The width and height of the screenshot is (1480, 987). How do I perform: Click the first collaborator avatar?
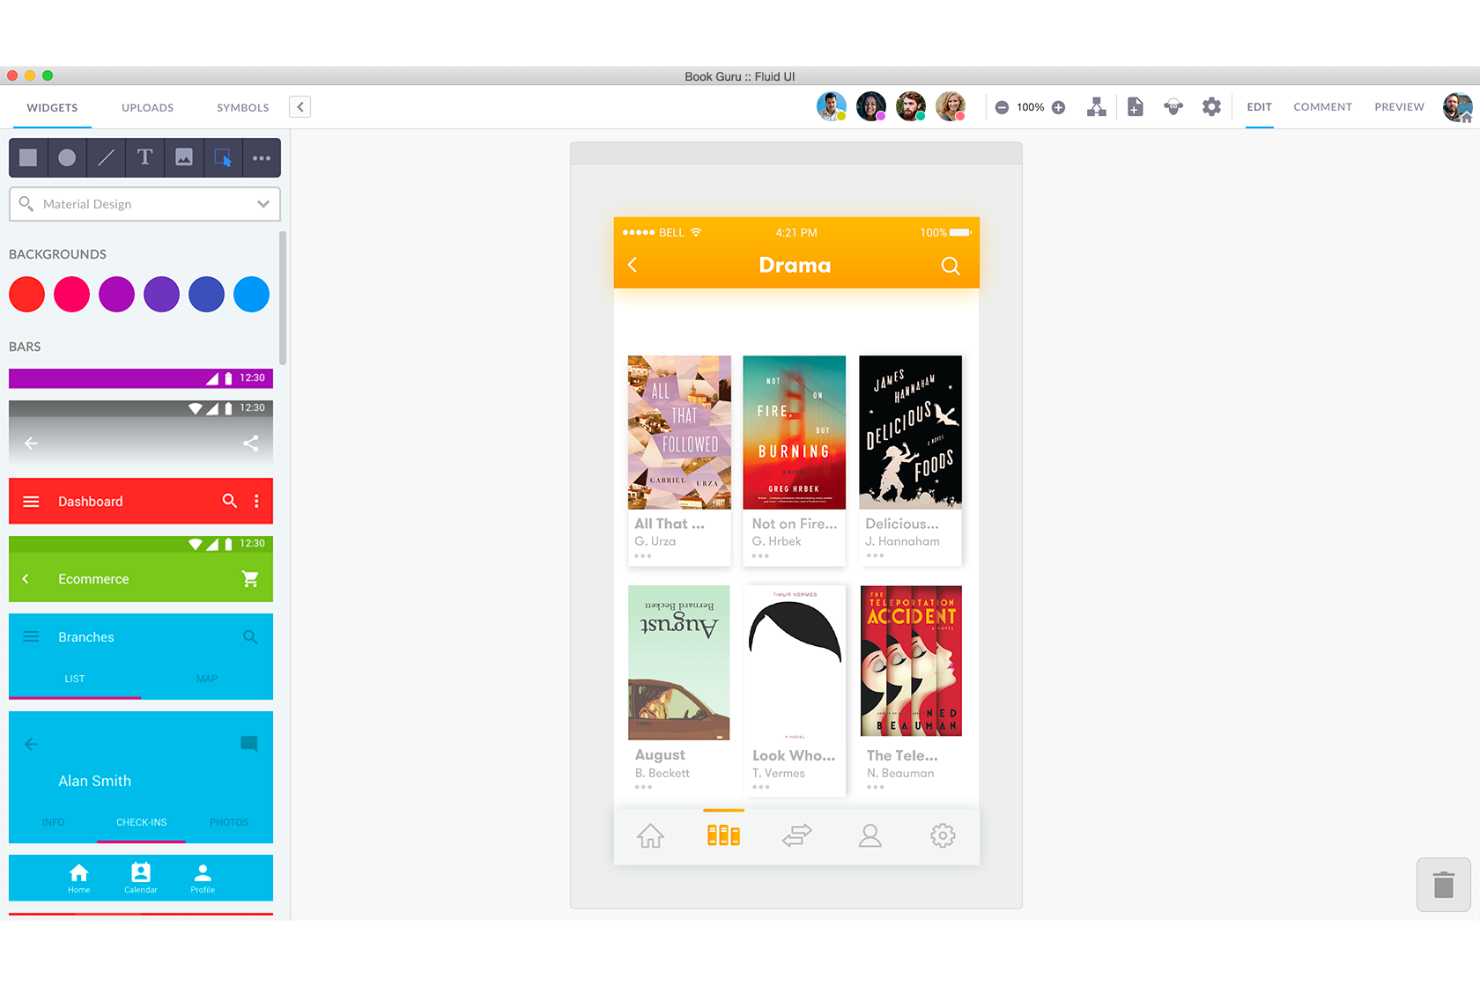[831, 106]
